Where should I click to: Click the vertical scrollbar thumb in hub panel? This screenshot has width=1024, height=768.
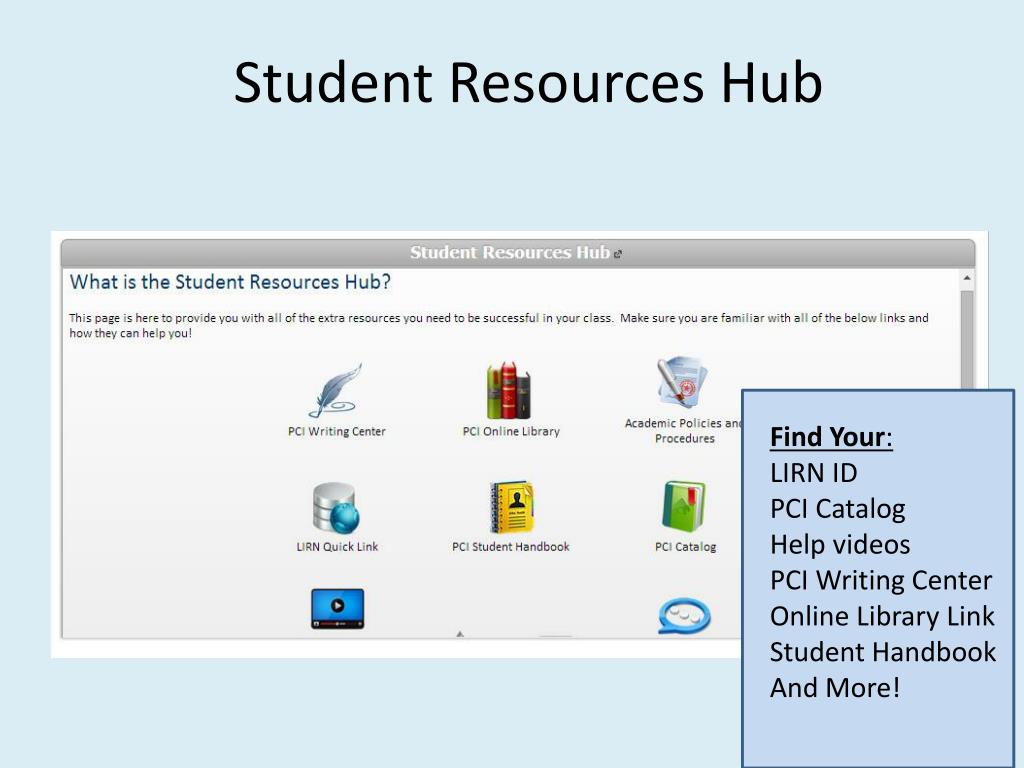[967, 340]
